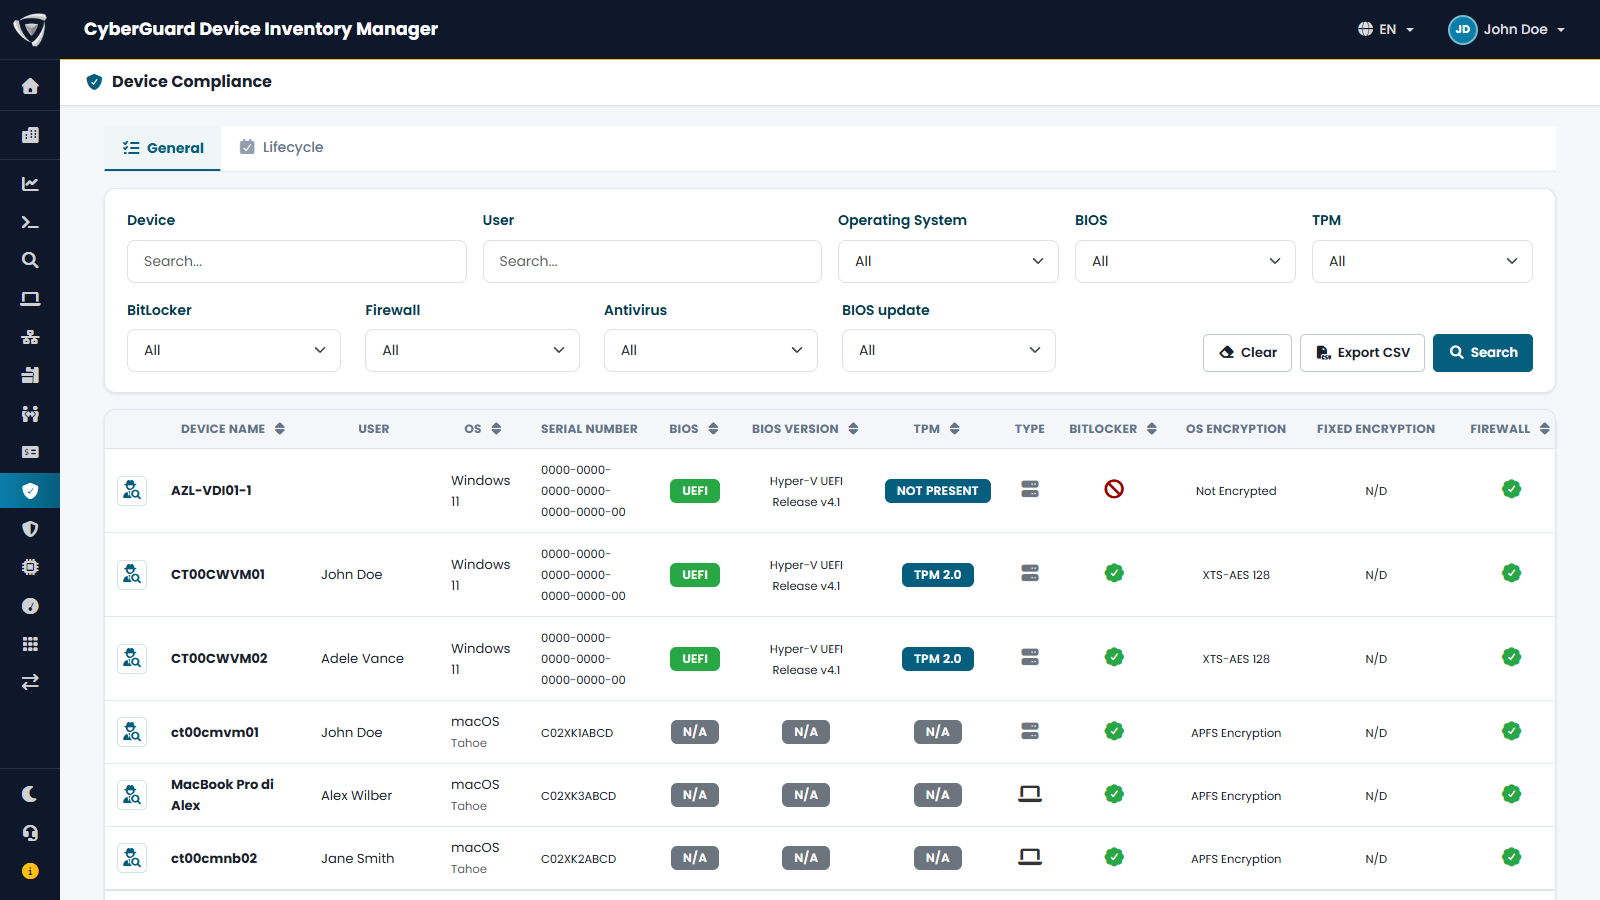Click the microchip icon in the sidebar
The image size is (1600, 900).
click(30, 567)
